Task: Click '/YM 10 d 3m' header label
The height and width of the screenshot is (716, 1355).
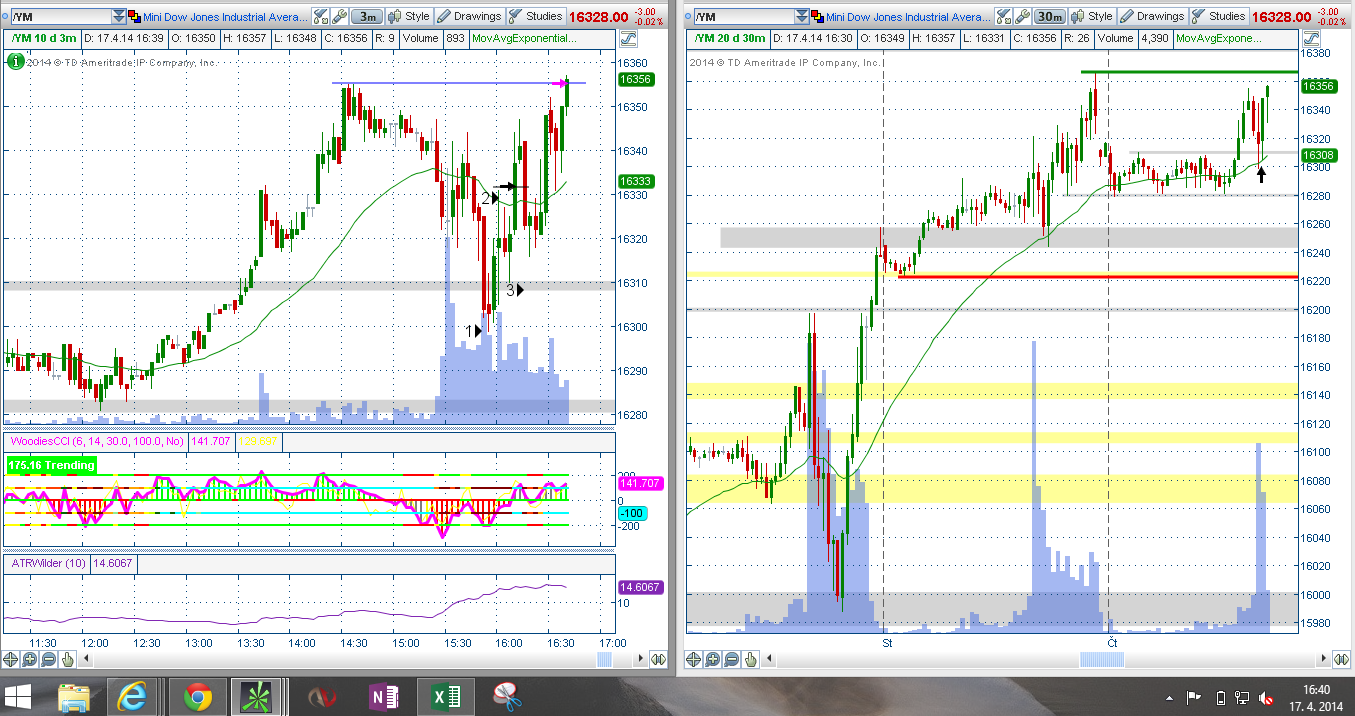Action: [43, 38]
